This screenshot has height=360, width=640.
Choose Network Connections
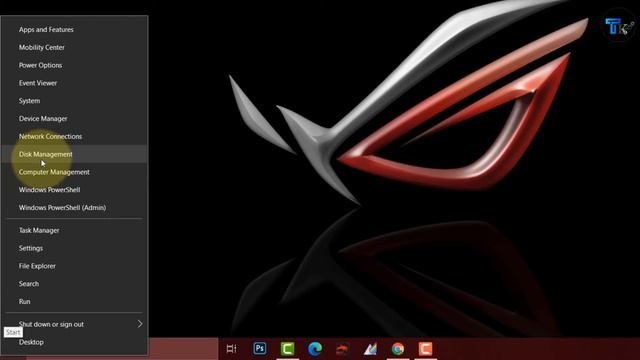74,136
